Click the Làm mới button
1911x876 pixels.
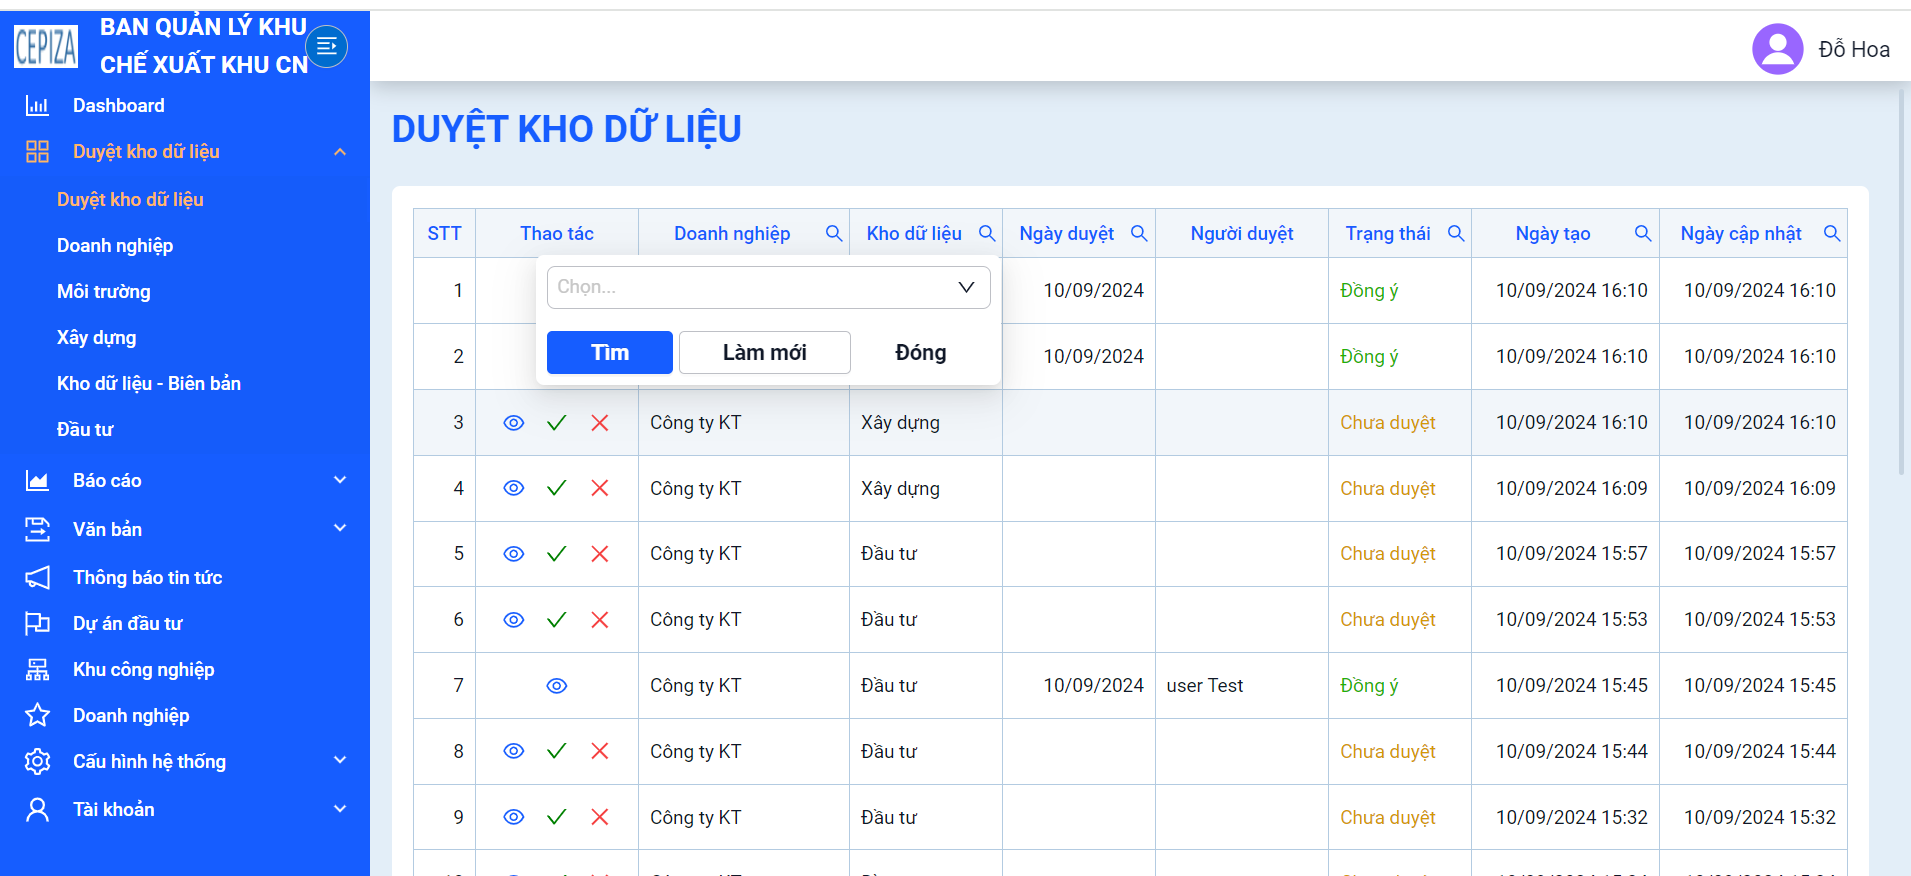pyautogui.click(x=765, y=353)
